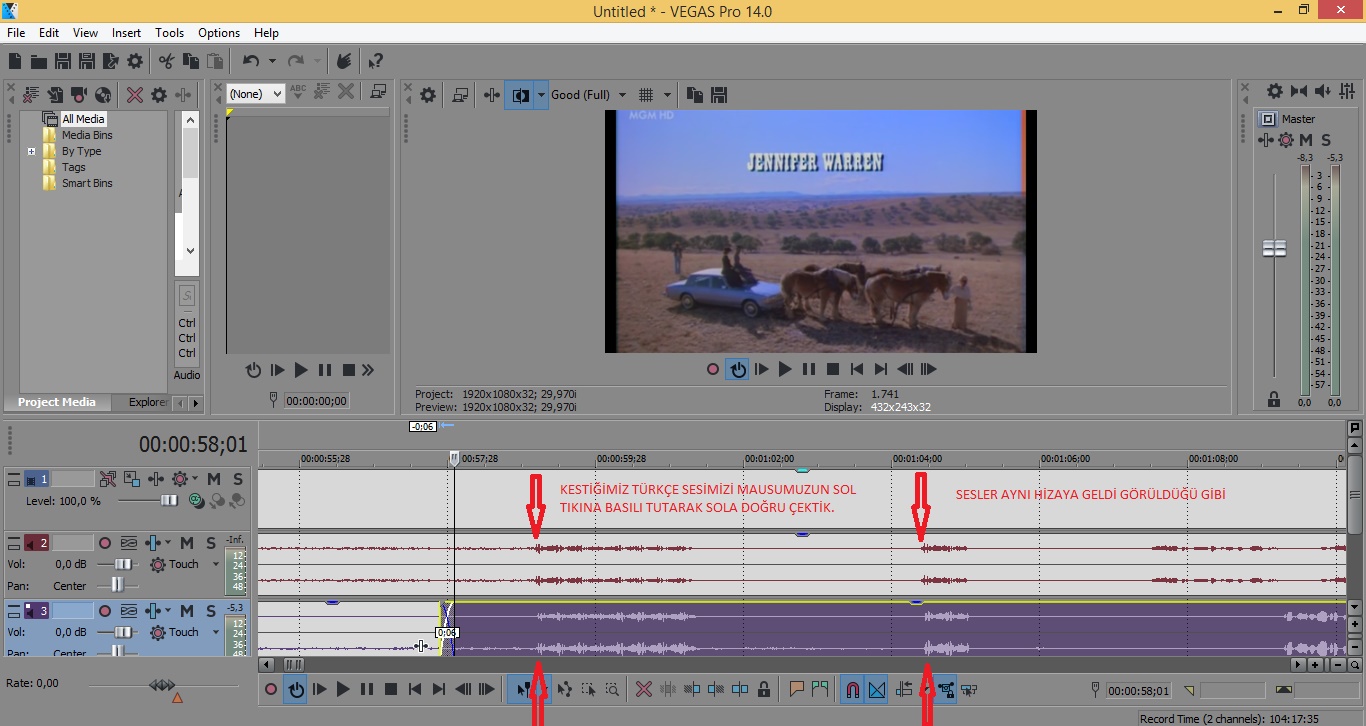Viewport: 1366px width, 726px height.
Task: Open split screen view dropdown arrow
Action: tap(542, 95)
